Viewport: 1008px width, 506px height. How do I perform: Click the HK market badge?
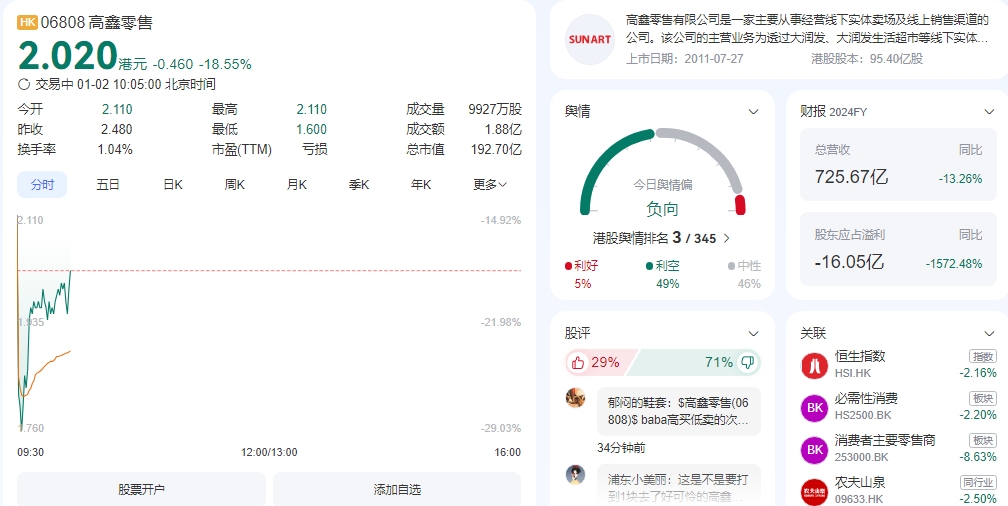coord(27,23)
